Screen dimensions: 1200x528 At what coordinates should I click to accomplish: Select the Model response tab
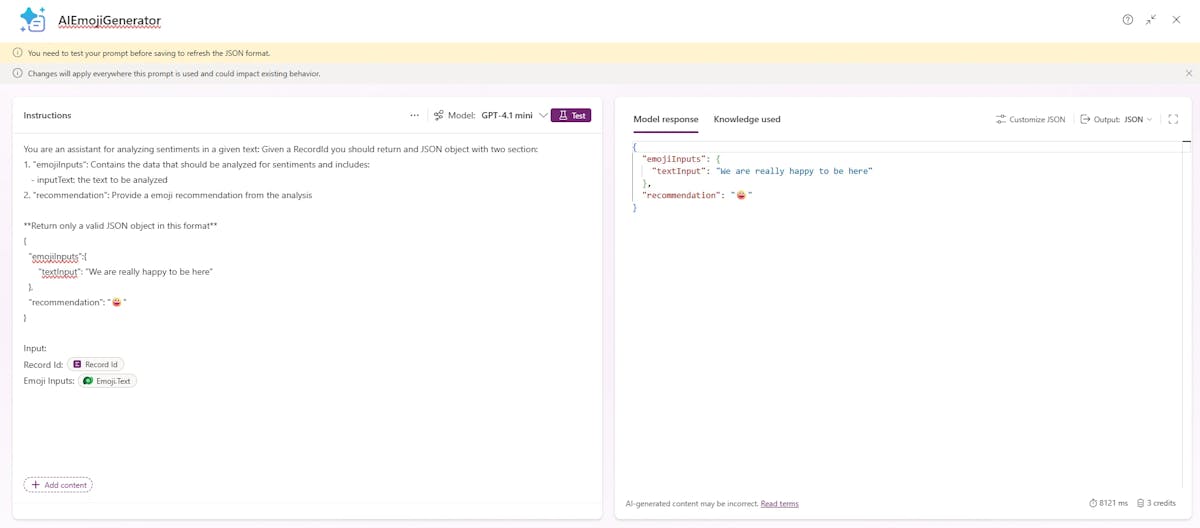[x=666, y=119]
